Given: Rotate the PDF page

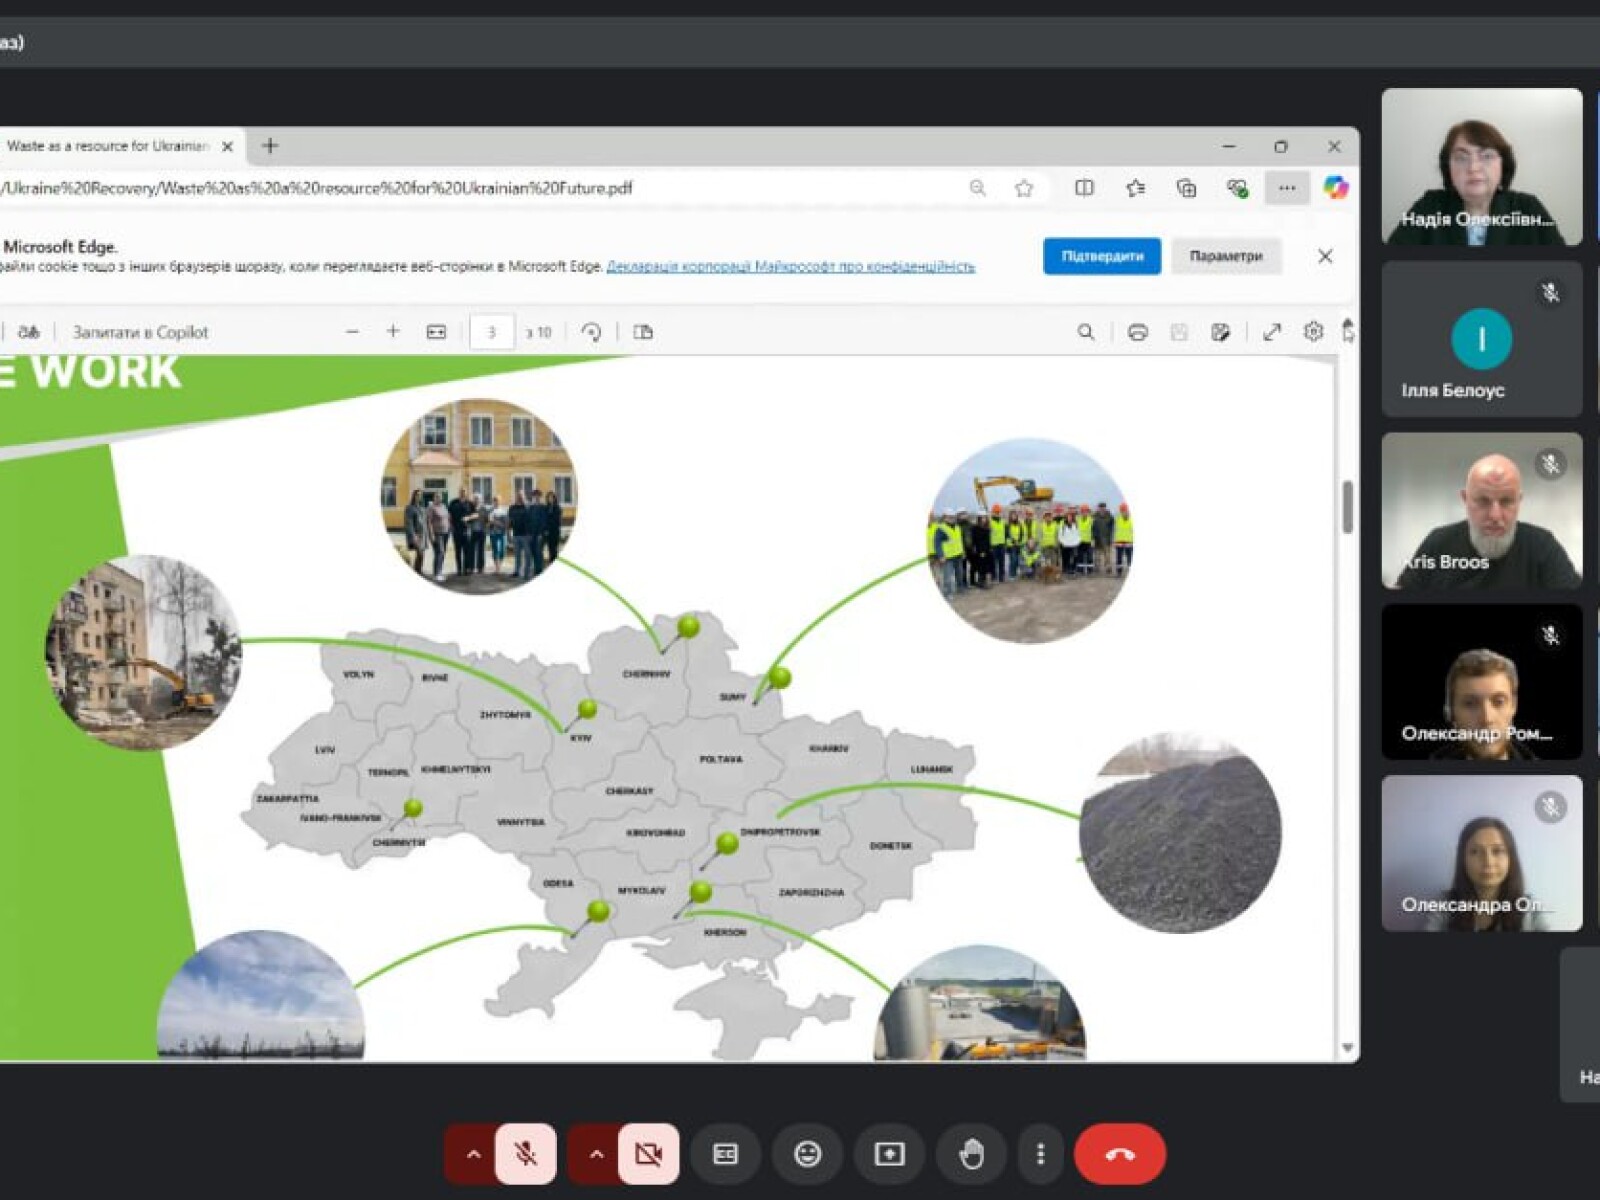Looking at the screenshot, I should 591,332.
